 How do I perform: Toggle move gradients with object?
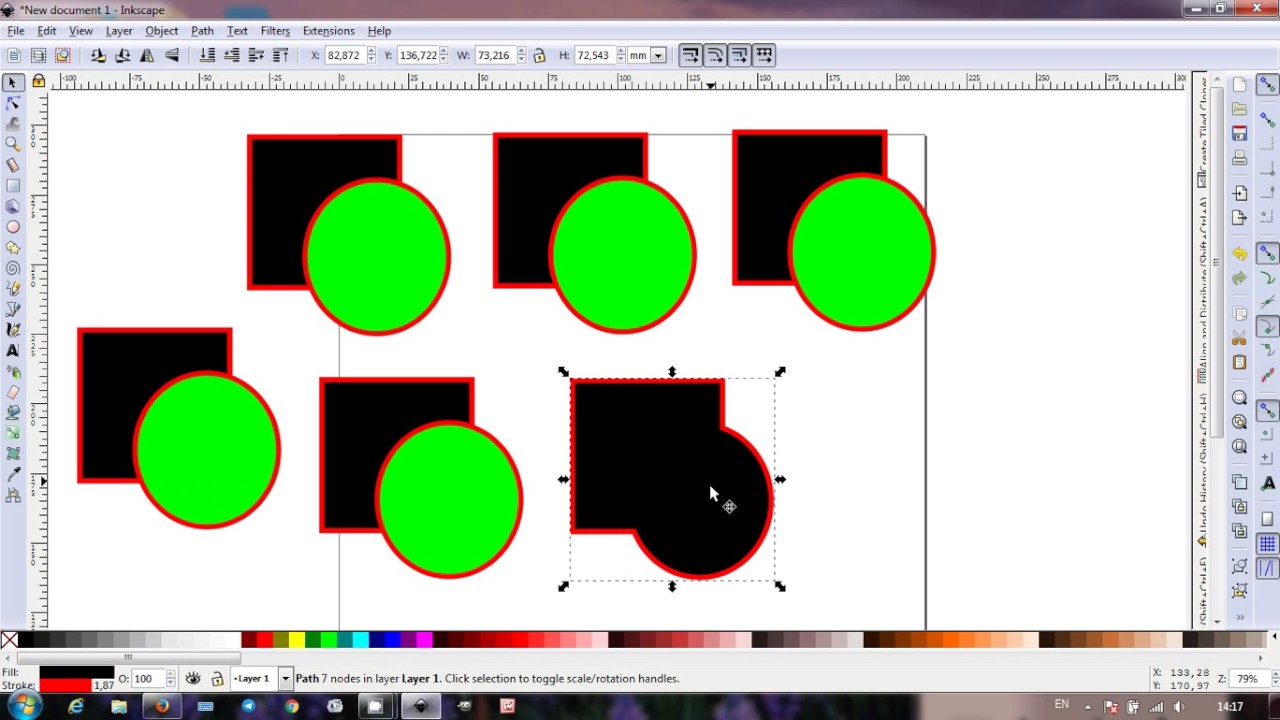point(739,55)
